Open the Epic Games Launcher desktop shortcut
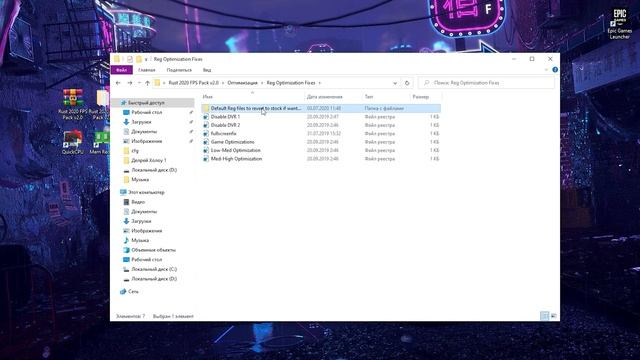The image size is (640, 360). click(x=620, y=25)
